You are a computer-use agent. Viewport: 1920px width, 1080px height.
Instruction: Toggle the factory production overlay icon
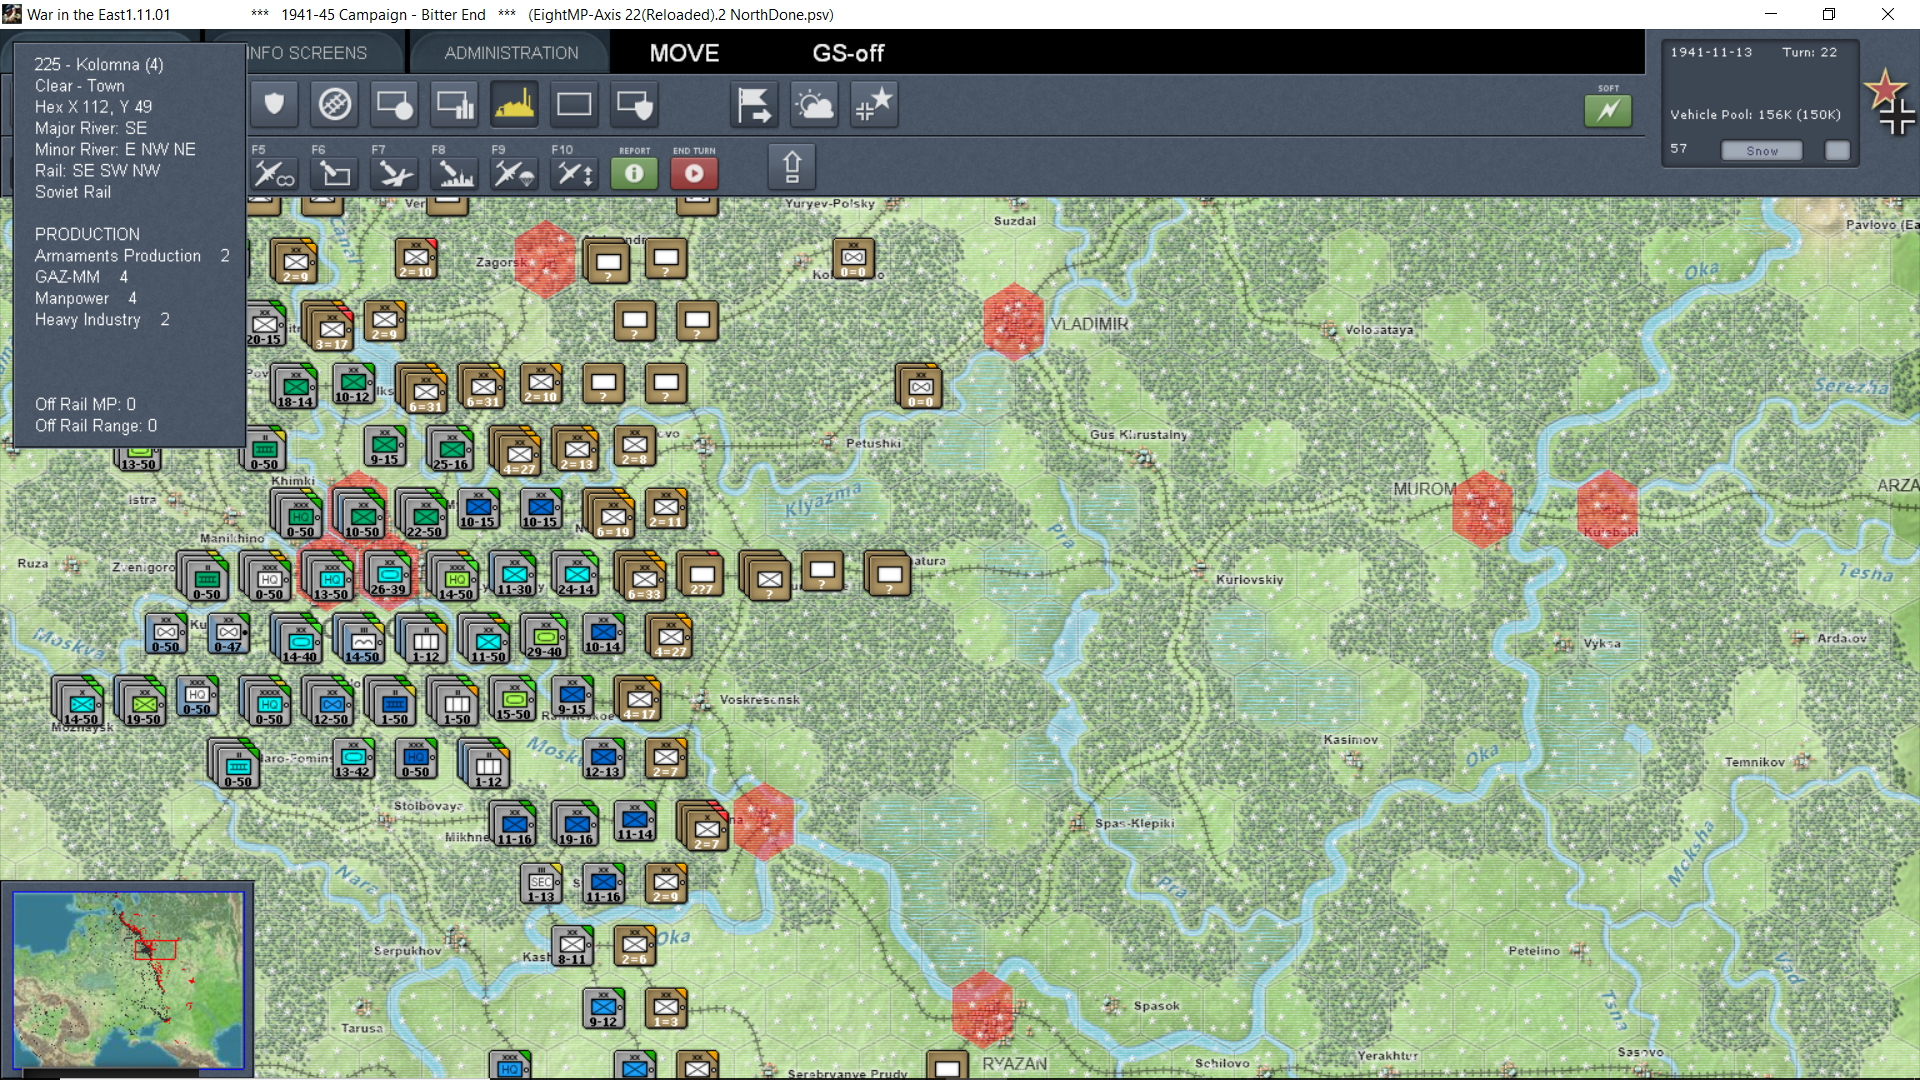pyautogui.click(x=514, y=105)
